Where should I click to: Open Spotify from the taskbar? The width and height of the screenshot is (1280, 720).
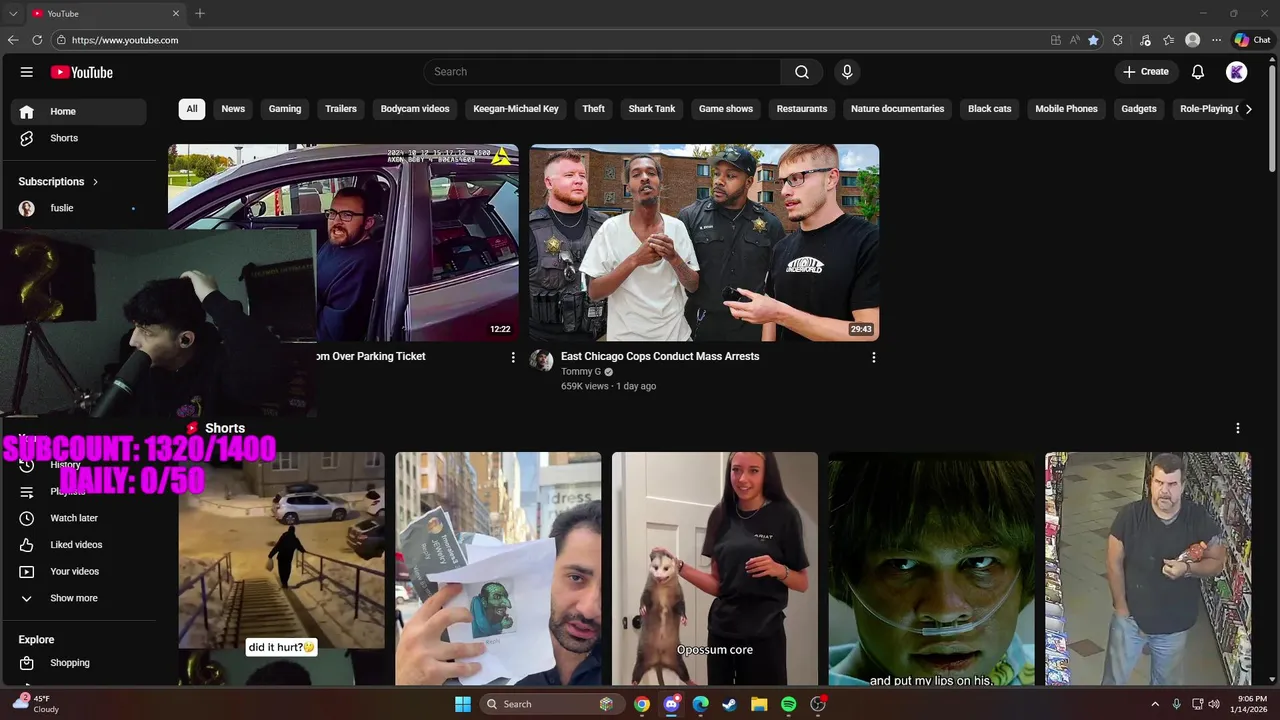point(788,704)
